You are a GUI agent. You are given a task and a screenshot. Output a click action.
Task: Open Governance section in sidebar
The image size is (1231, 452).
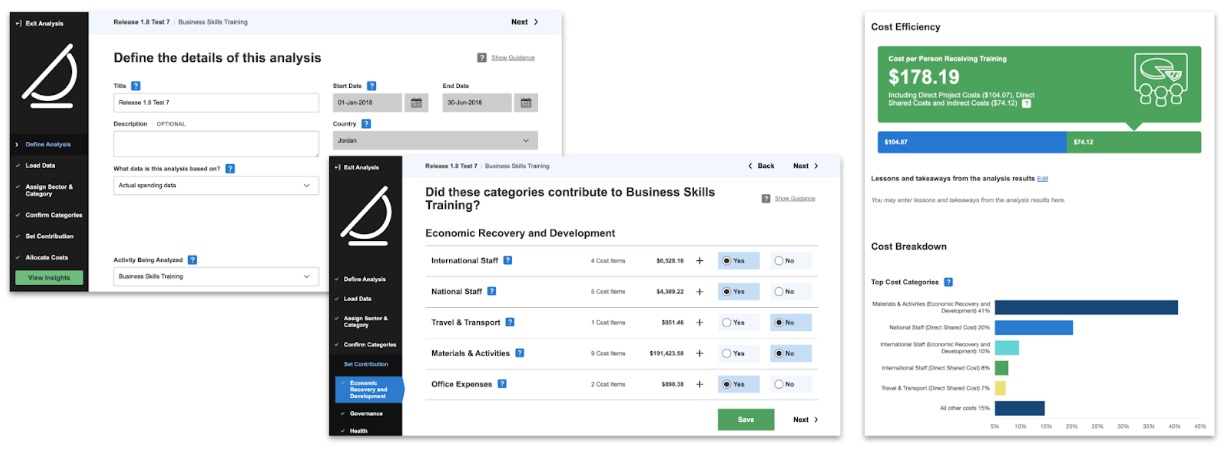tap(368, 412)
